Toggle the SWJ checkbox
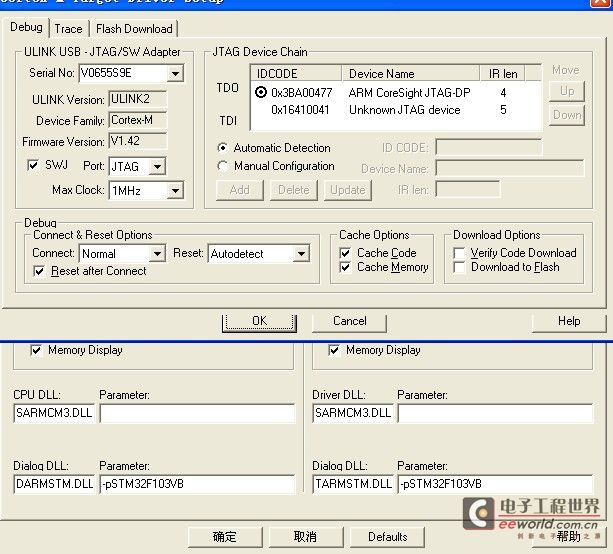This screenshot has height=554, width=613. coord(33,165)
